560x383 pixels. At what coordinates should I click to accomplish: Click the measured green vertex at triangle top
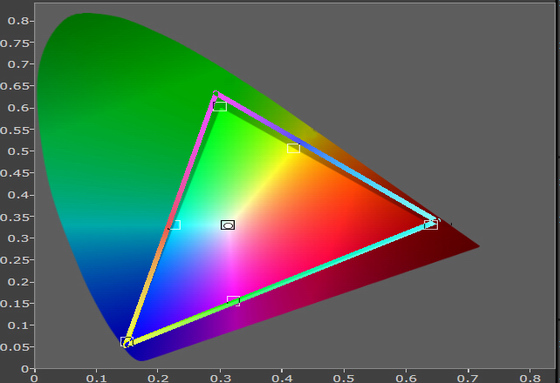[x=216, y=94]
